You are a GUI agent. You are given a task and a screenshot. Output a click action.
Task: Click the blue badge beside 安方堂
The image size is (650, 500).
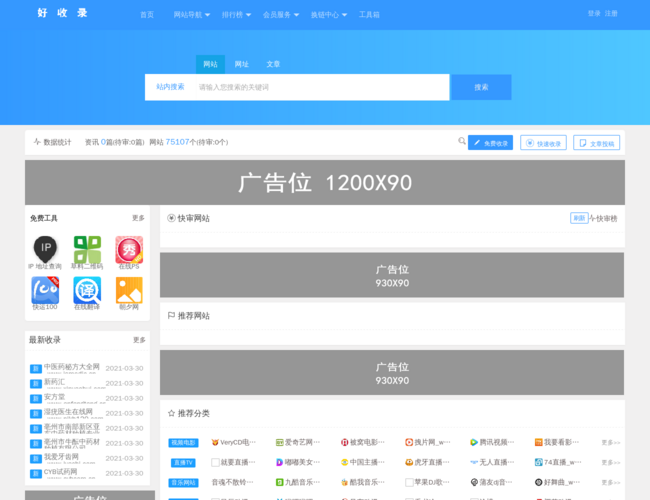tap(36, 399)
